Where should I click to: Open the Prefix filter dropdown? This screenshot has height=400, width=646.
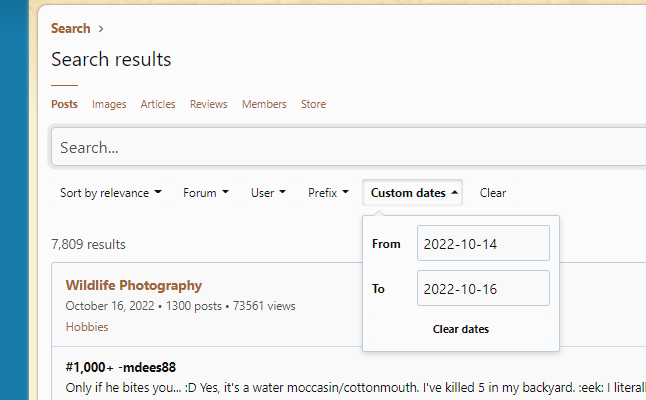pos(328,193)
